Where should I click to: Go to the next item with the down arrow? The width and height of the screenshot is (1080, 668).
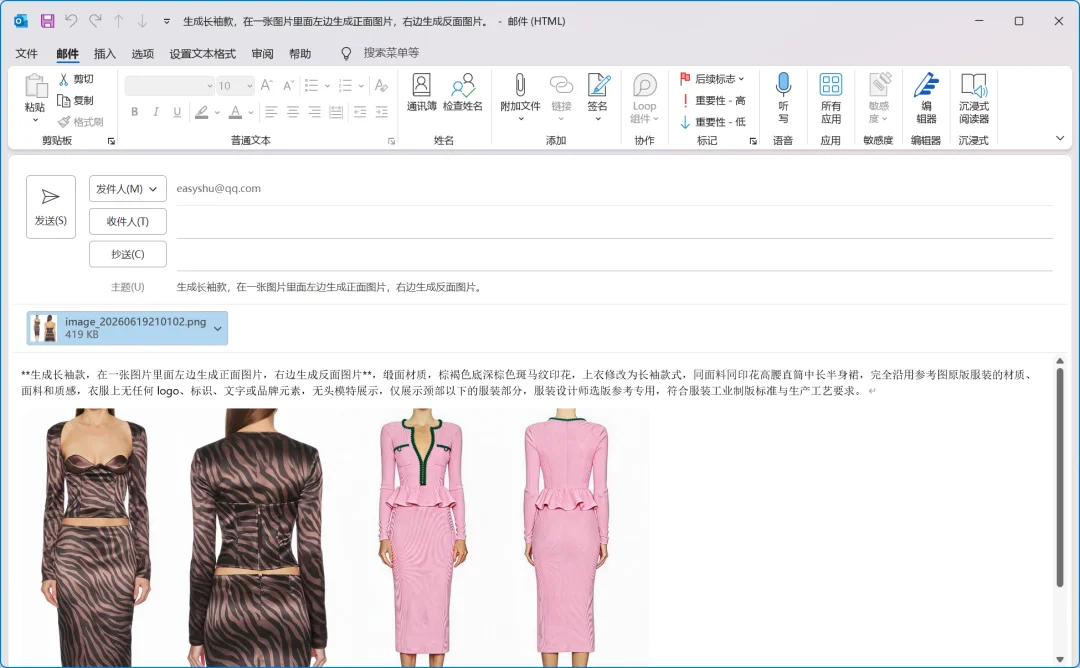pos(142,21)
